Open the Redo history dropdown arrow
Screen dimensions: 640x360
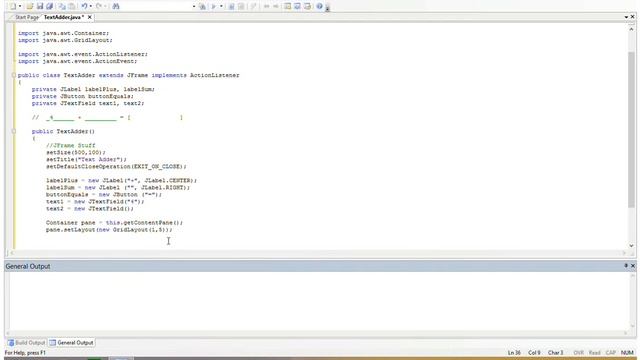click(105, 6)
